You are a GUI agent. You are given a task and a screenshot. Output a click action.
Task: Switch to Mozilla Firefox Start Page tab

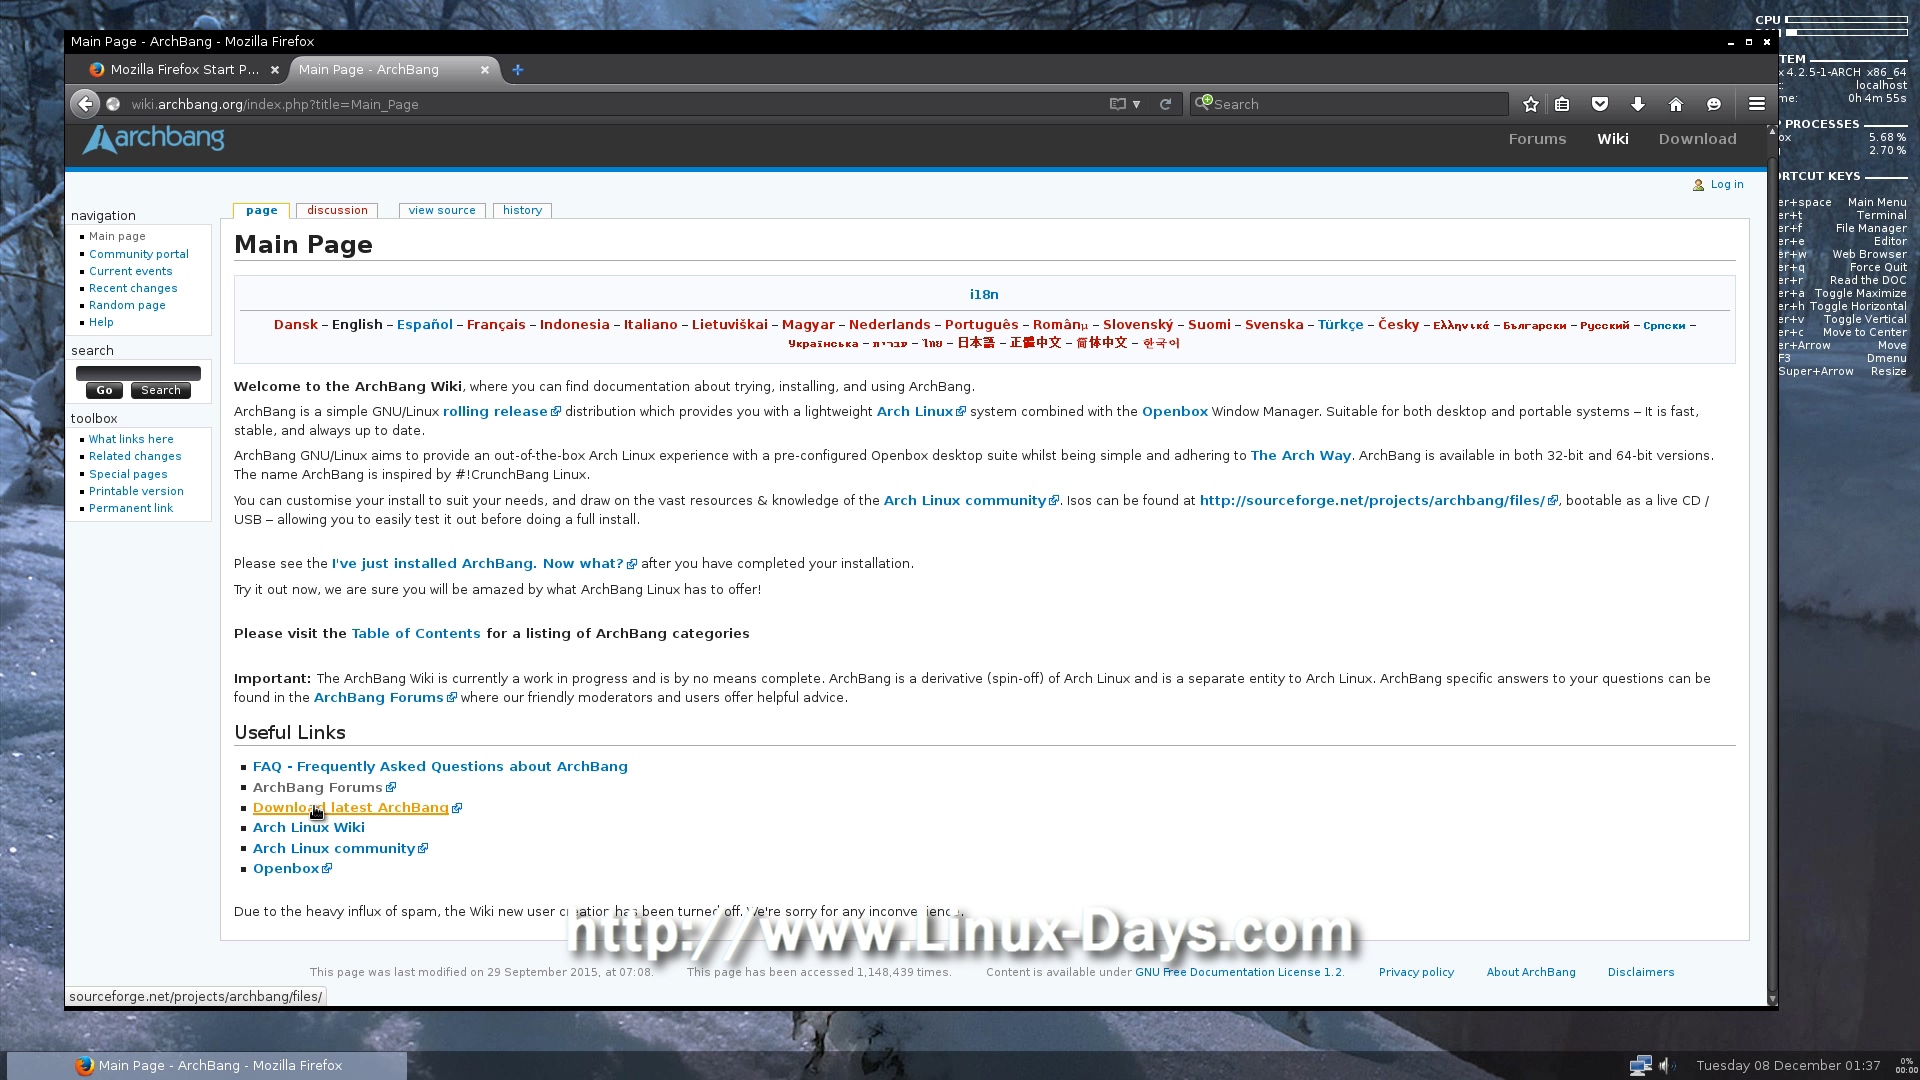point(184,70)
